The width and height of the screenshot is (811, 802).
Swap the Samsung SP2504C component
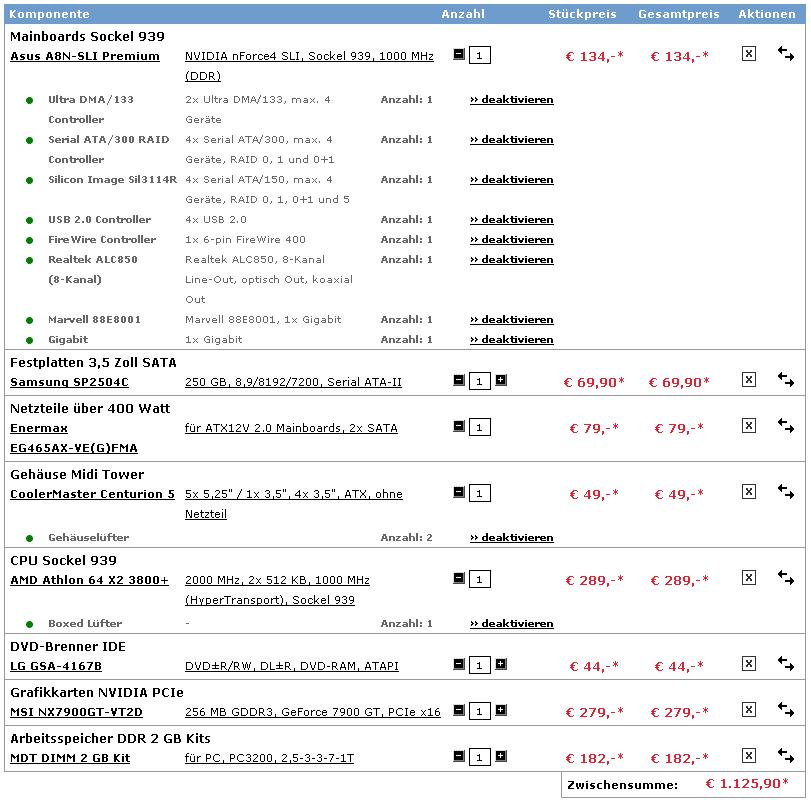click(x=786, y=380)
